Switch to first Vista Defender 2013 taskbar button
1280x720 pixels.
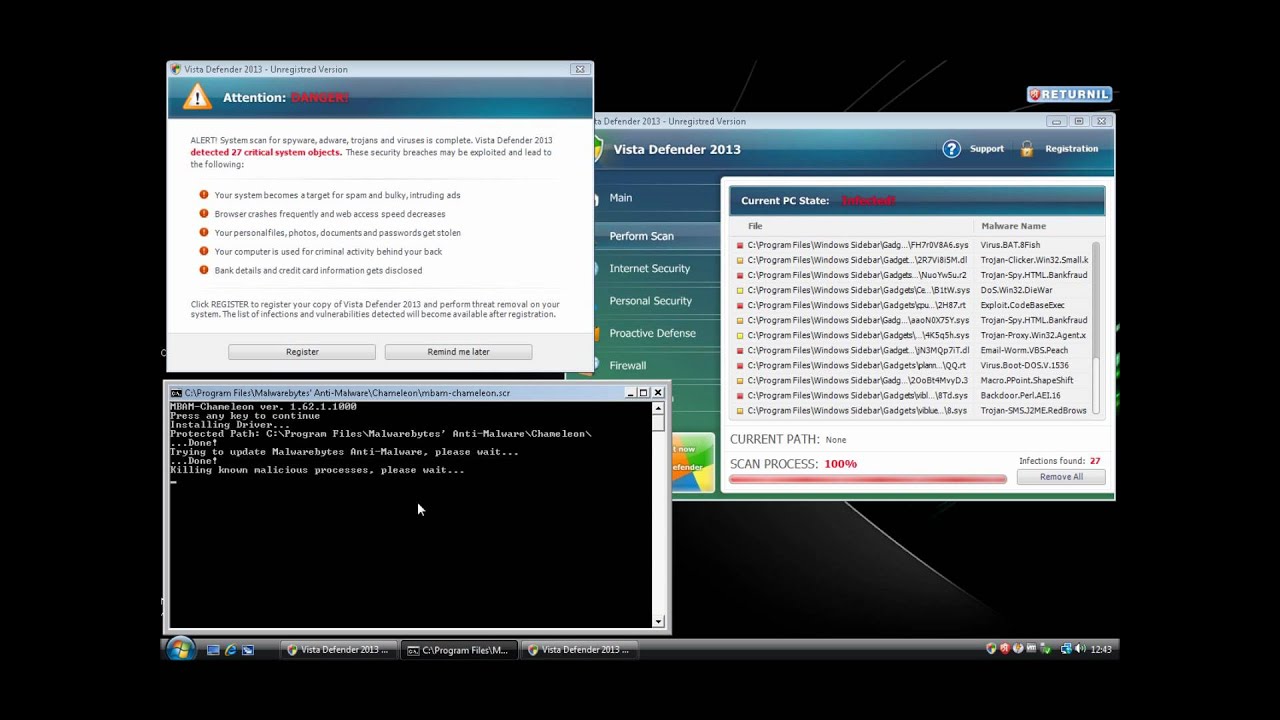click(337, 650)
